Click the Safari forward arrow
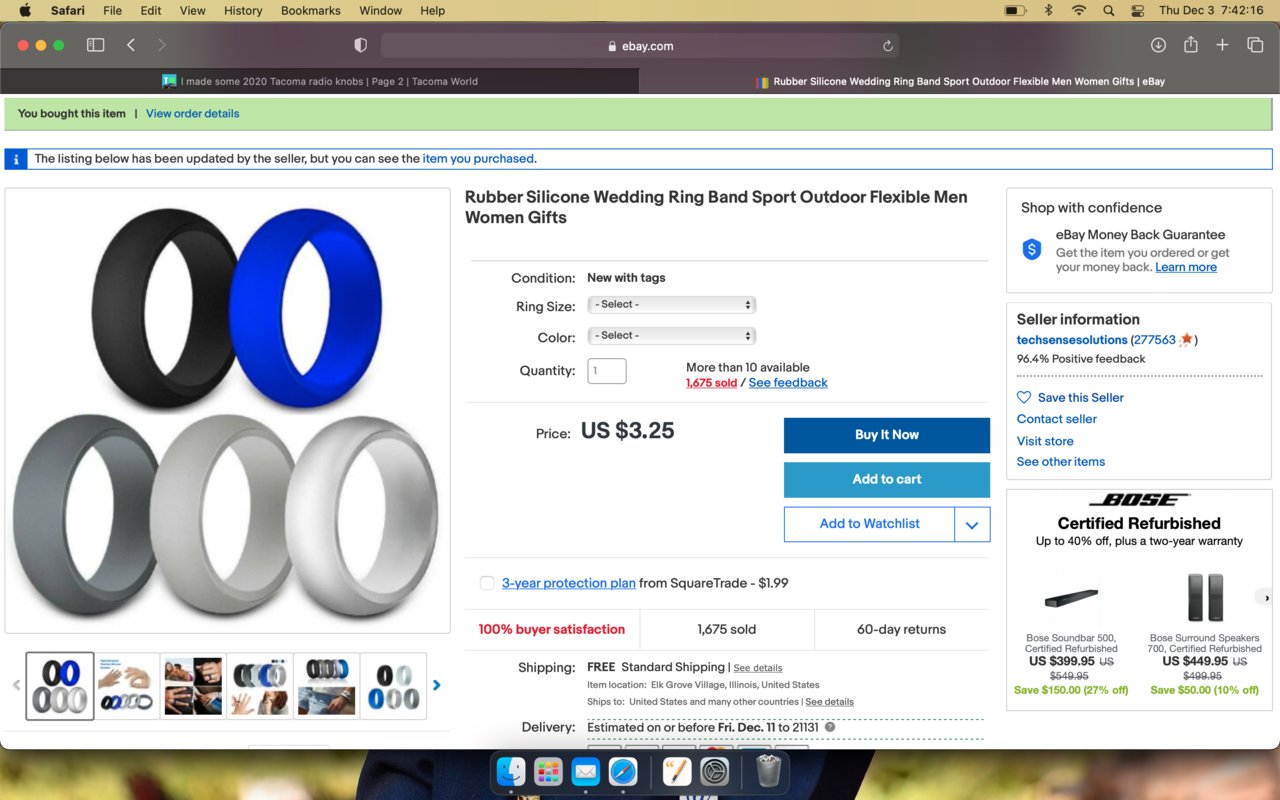Screen dimensions: 1280x800 [162, 45]
